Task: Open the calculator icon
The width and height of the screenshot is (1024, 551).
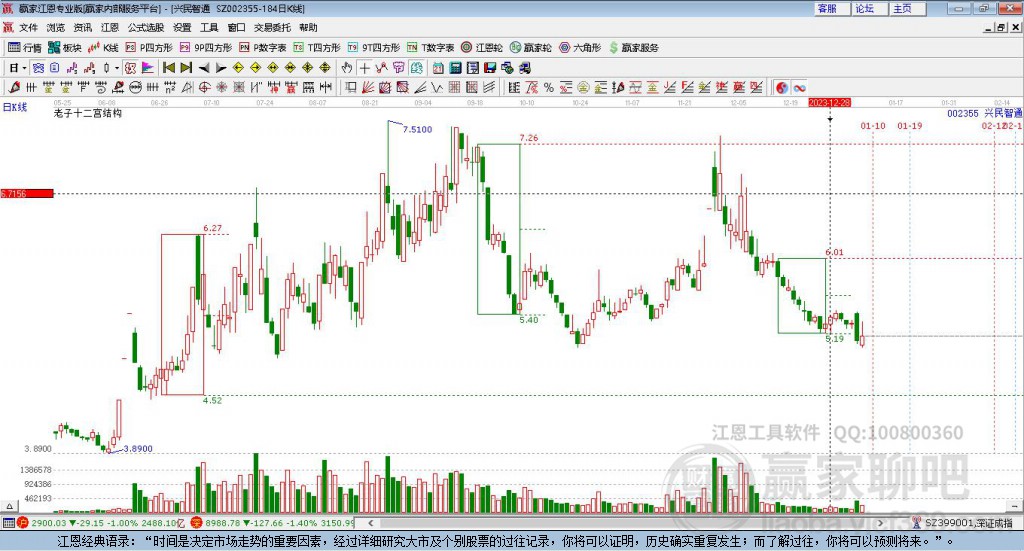Action: pos(455,68)
